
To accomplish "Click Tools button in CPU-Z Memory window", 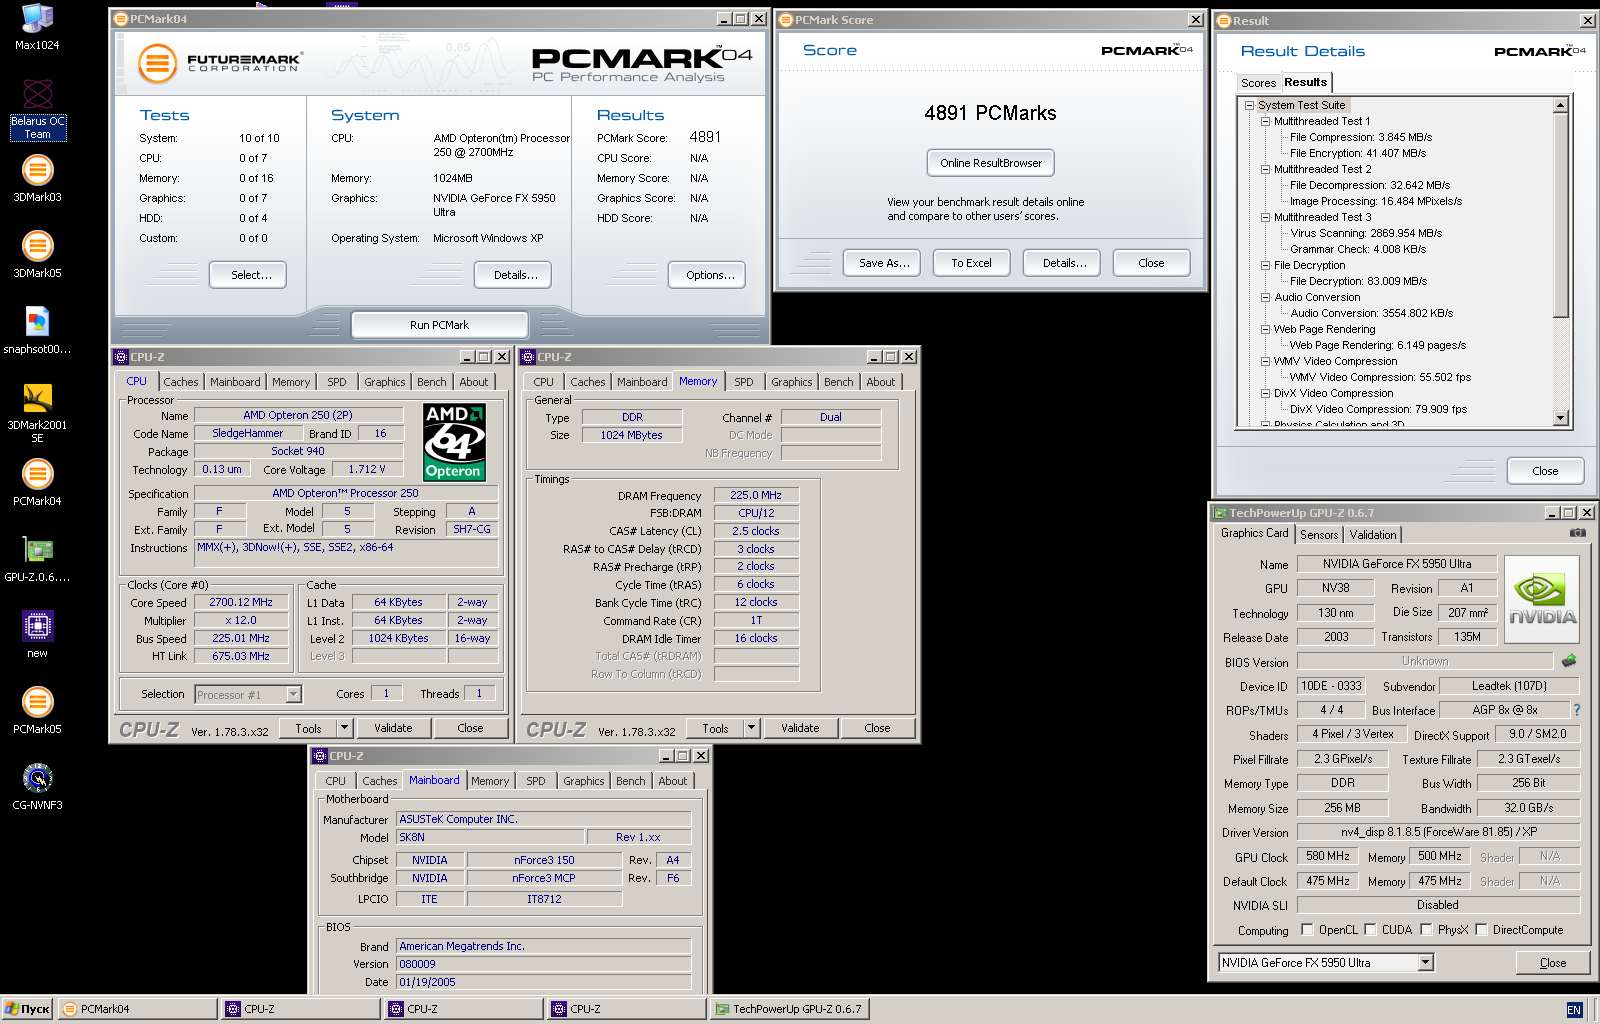I will point(715,728).
